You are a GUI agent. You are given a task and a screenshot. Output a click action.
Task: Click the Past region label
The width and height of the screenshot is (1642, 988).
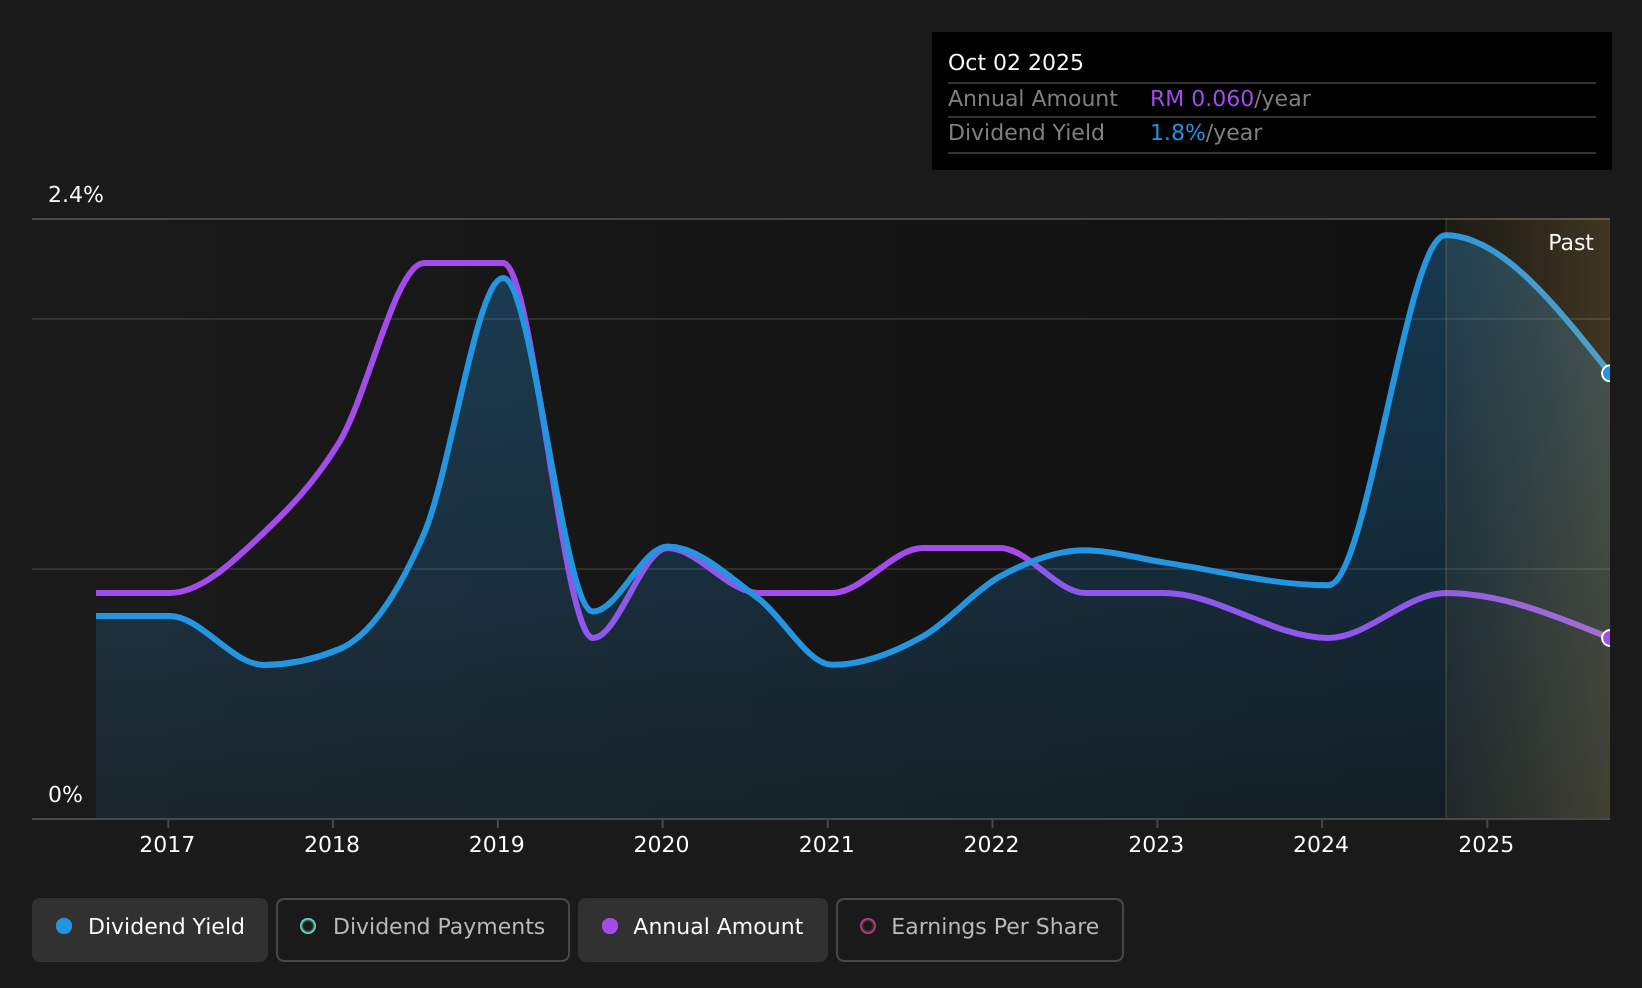coord(1571,243)
